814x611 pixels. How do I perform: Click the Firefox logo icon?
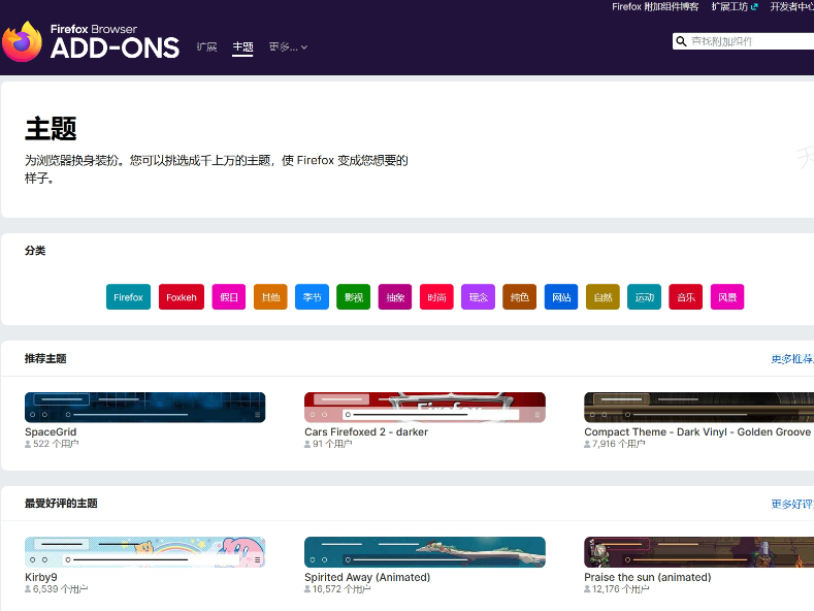(x=22, y=42)
